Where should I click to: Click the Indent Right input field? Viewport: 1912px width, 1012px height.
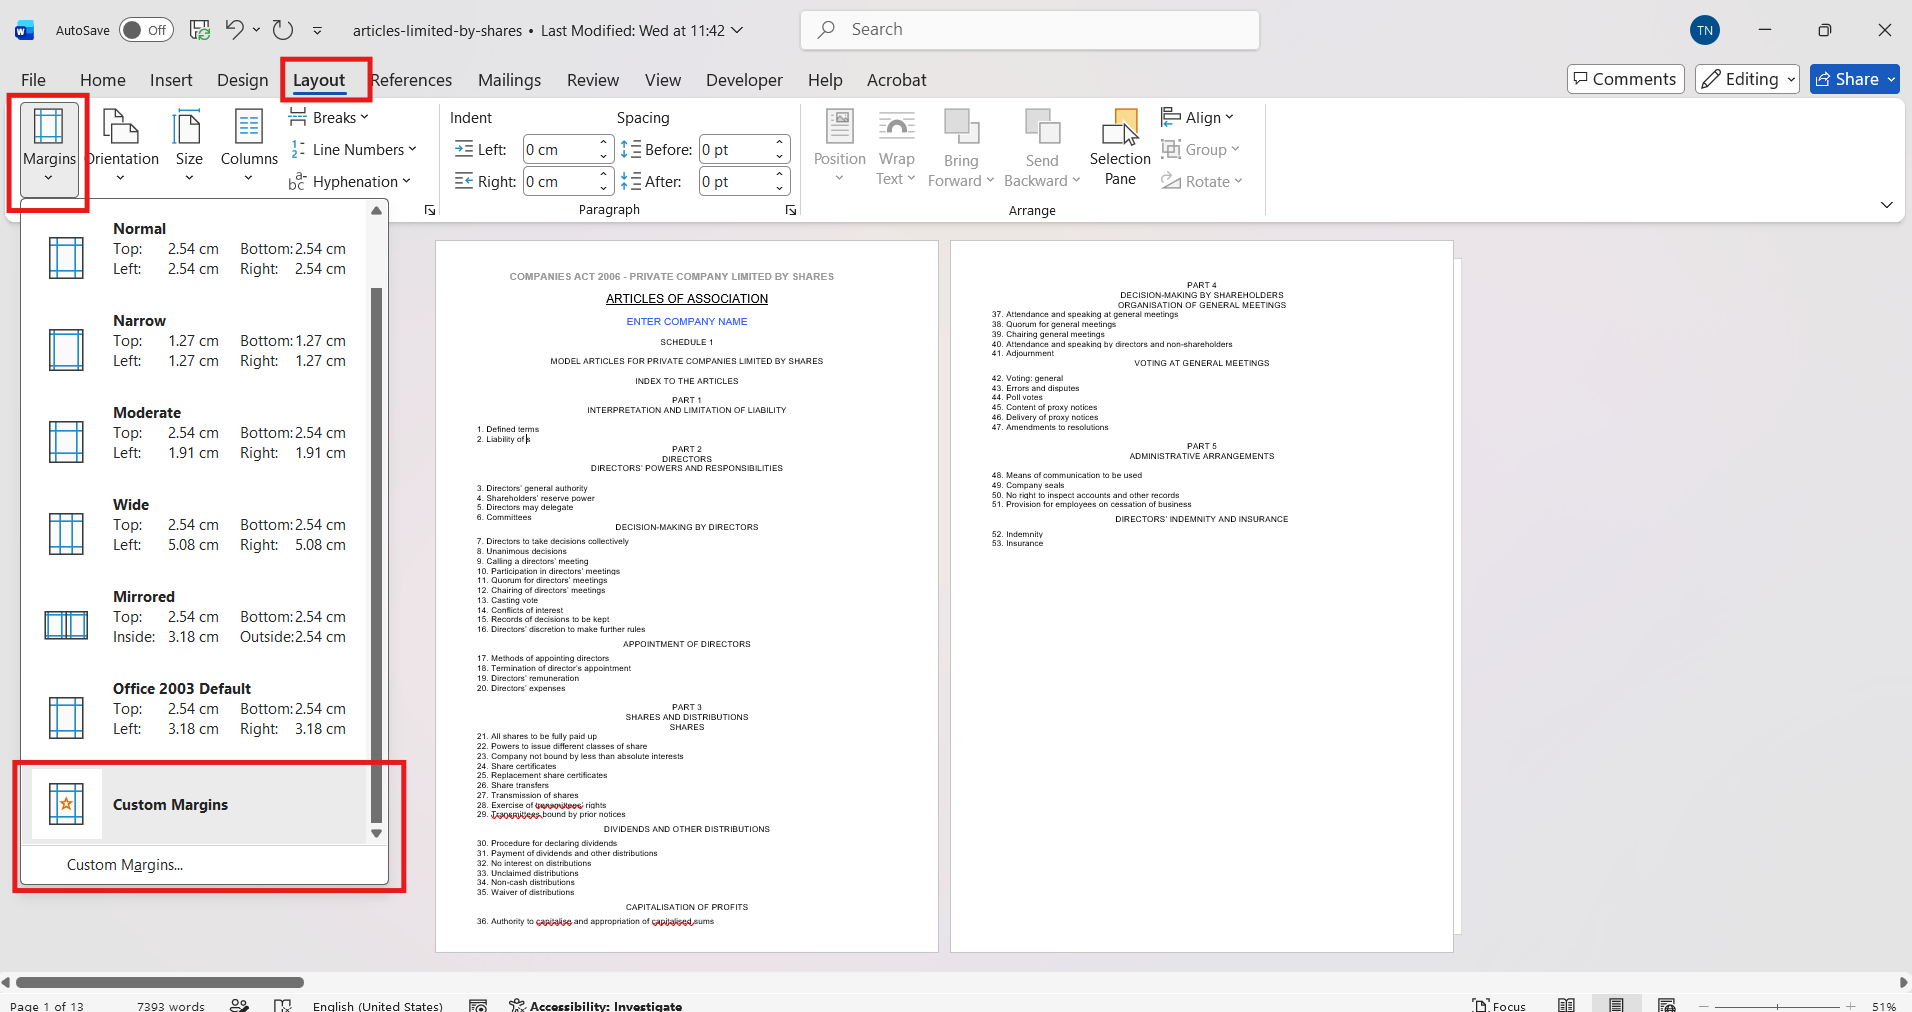point(560,182)
